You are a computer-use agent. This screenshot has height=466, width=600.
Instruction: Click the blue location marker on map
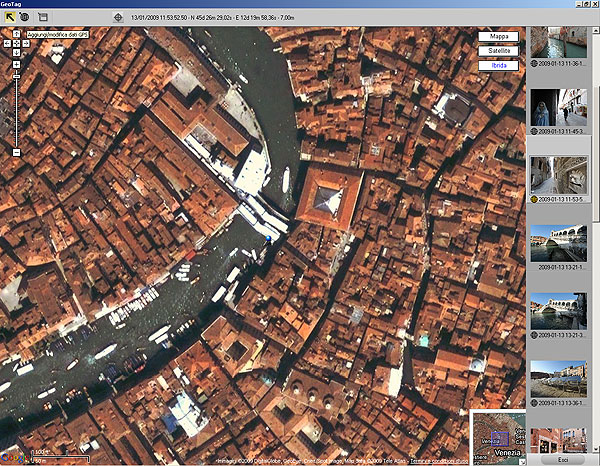(269, 239)
